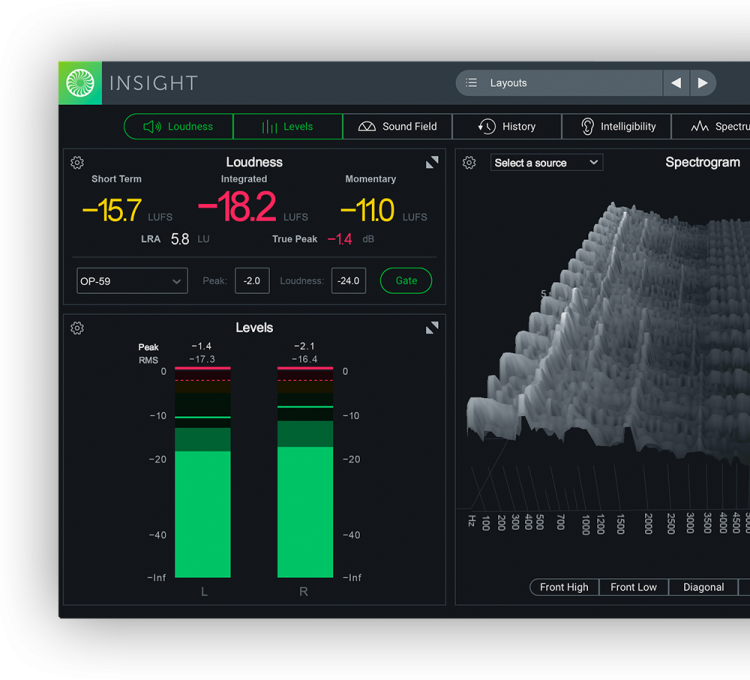Click the right RMS value -16.4
Viewport: 750px width, 680px height.
coord(304,359)
